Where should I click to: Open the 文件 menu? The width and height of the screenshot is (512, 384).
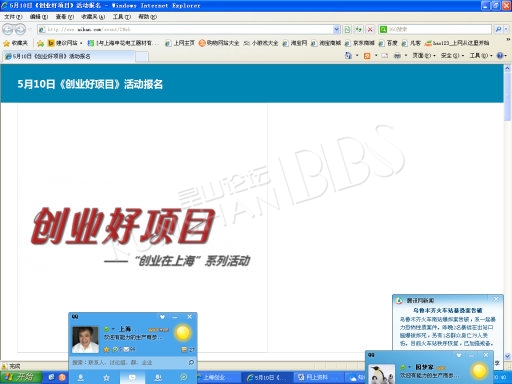[13, 16]
